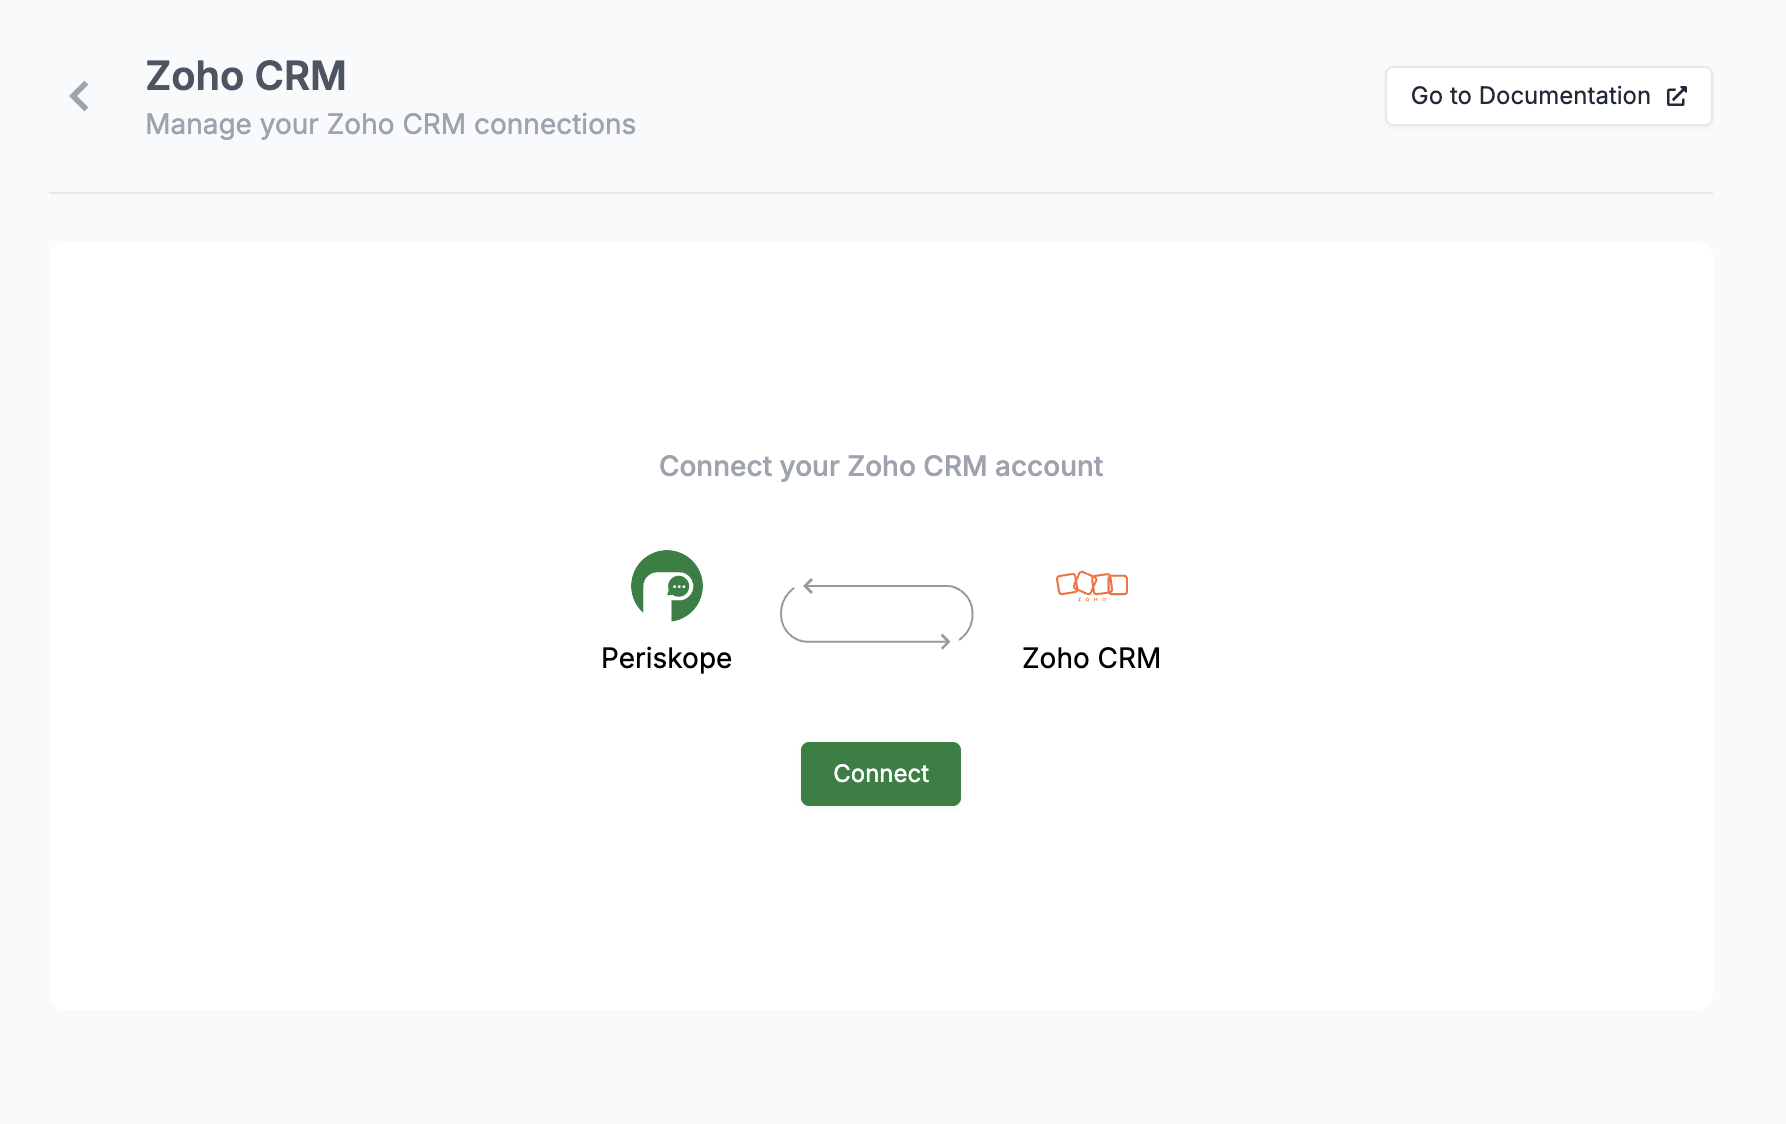Click the orange Zoho logo

click(x=1092, y=584)
